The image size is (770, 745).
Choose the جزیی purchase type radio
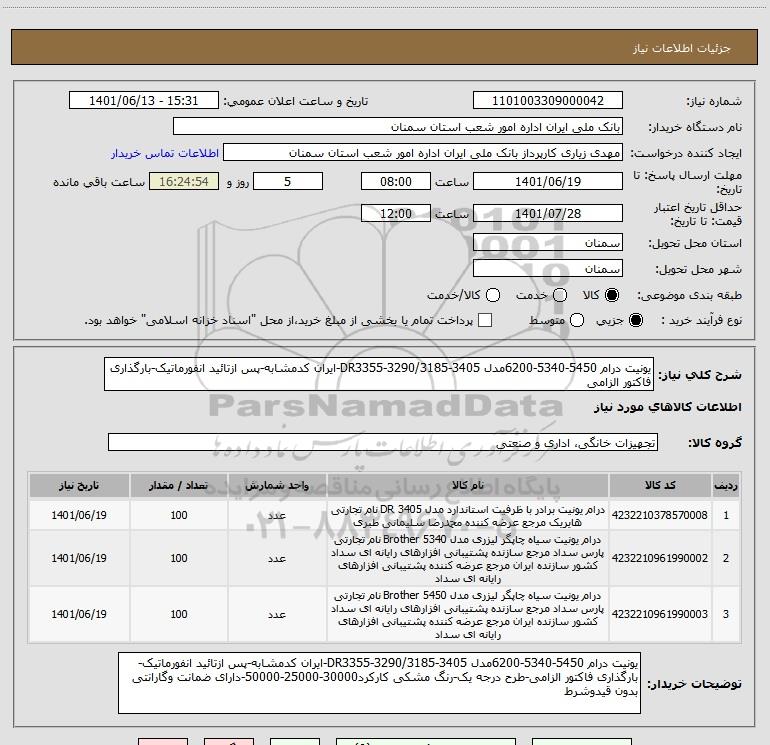coord(635,320)
